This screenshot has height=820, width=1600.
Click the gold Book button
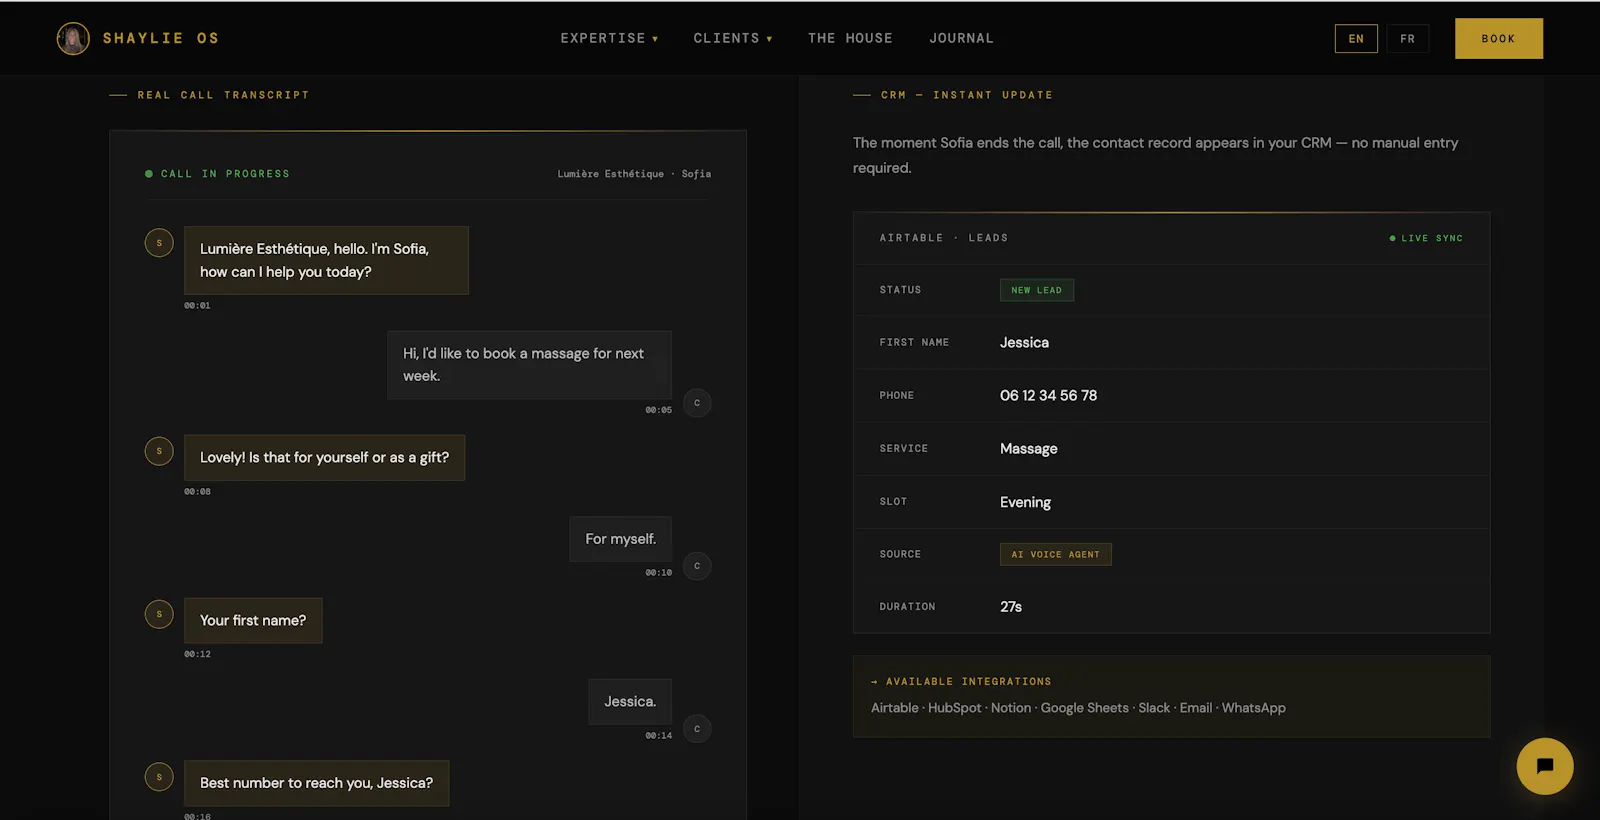click(x=1498, y=39)
